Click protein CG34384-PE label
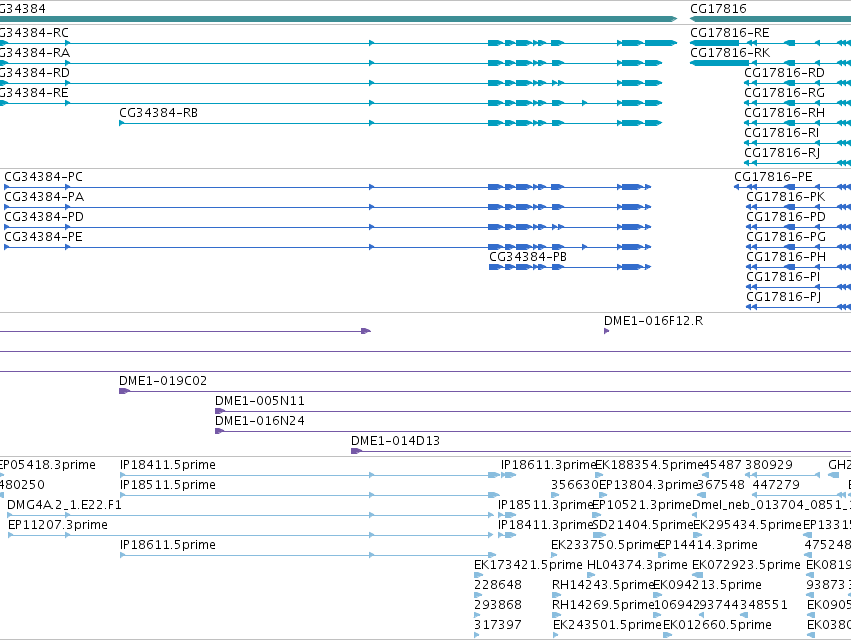 click(x=43, y=237)
